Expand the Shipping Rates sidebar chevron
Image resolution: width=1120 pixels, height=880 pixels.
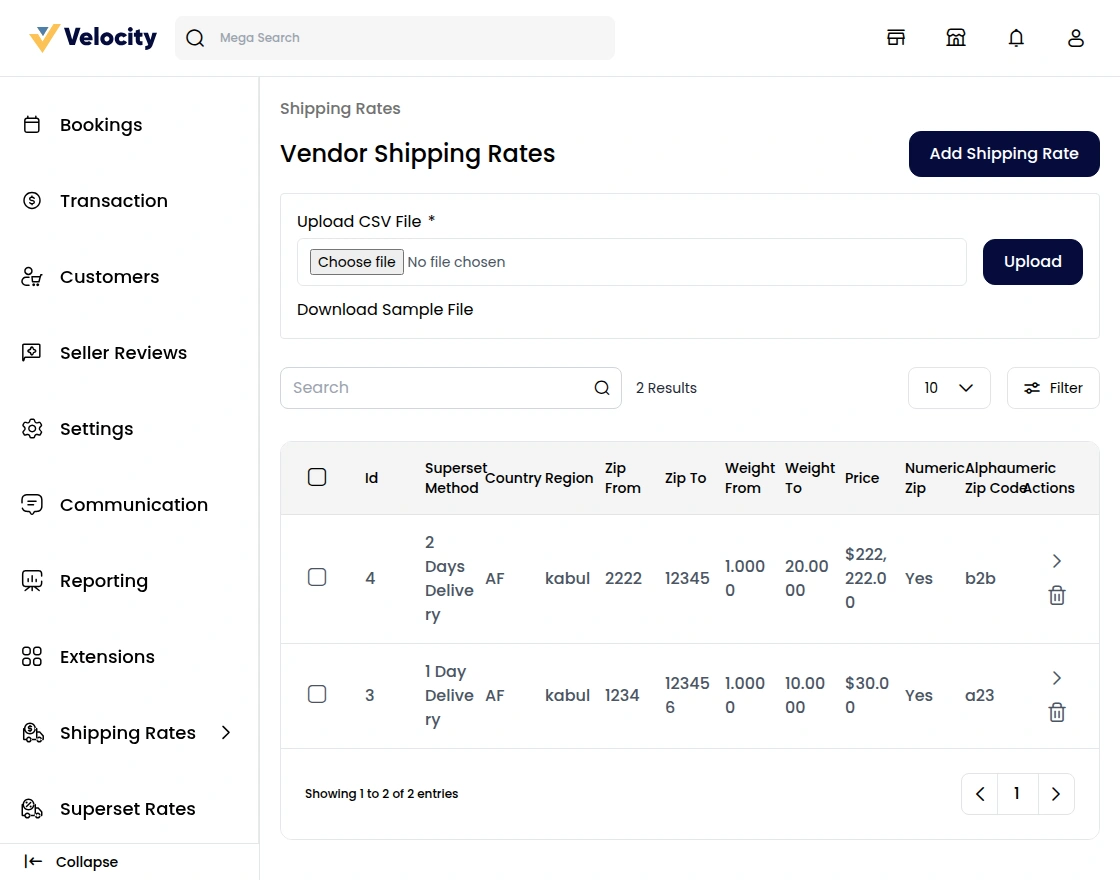pos(226,733)
